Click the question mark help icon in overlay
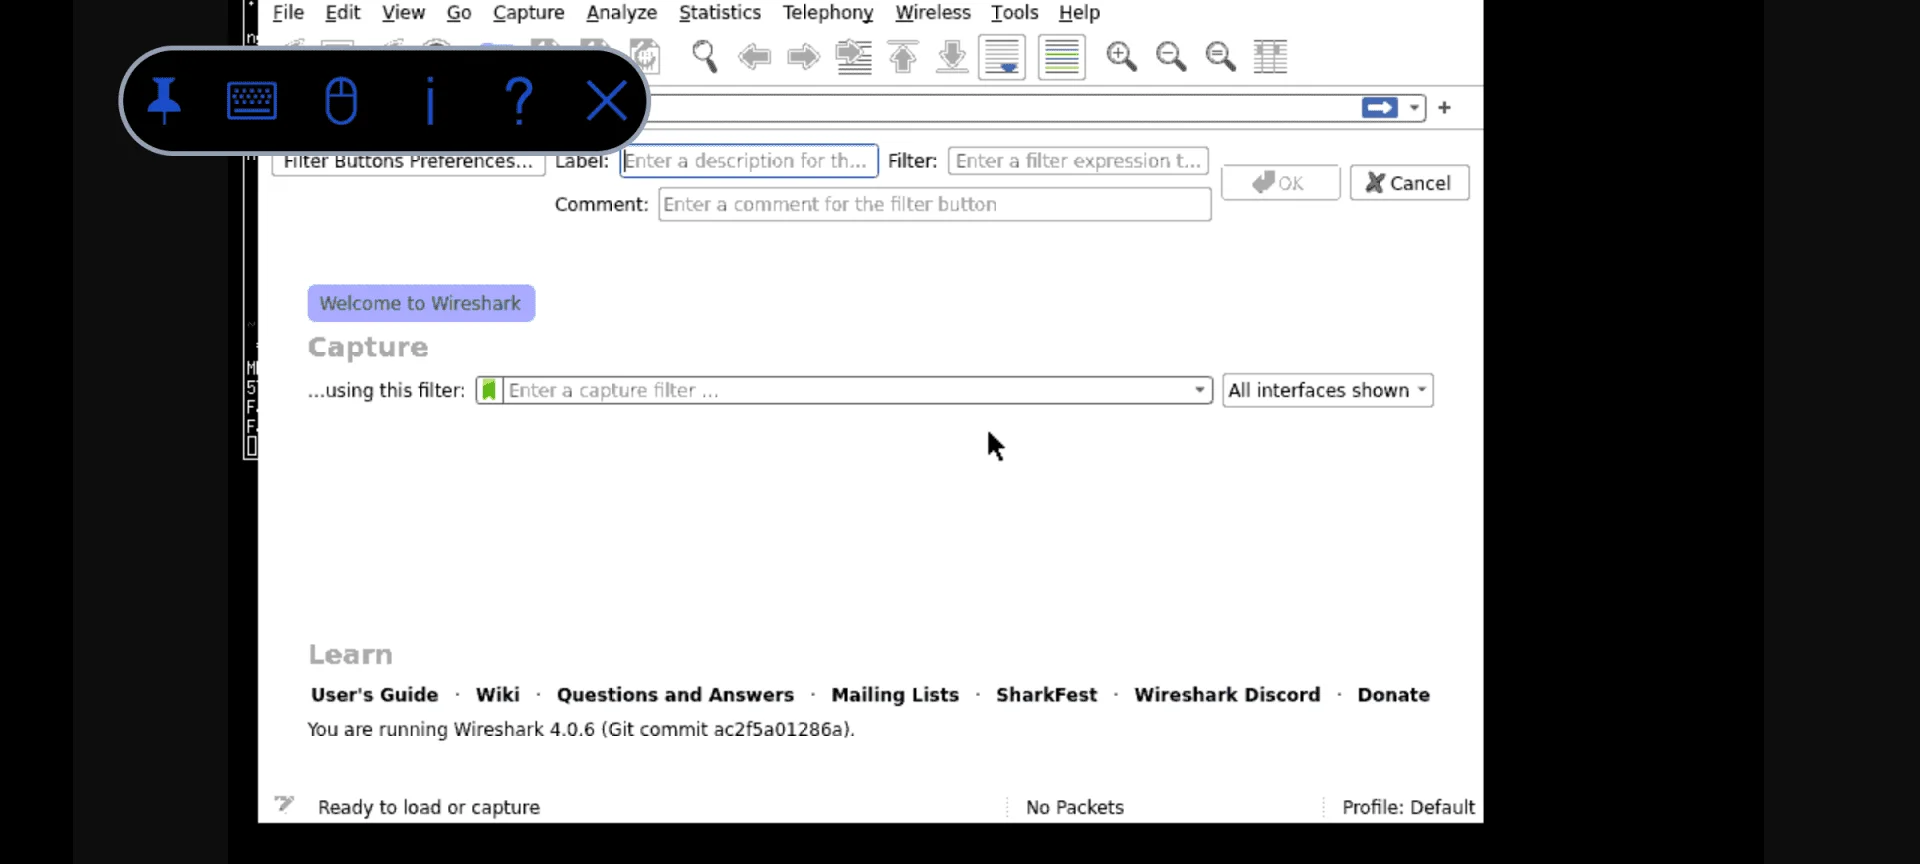Screen dimensions: 1920x864 (519, 101)
